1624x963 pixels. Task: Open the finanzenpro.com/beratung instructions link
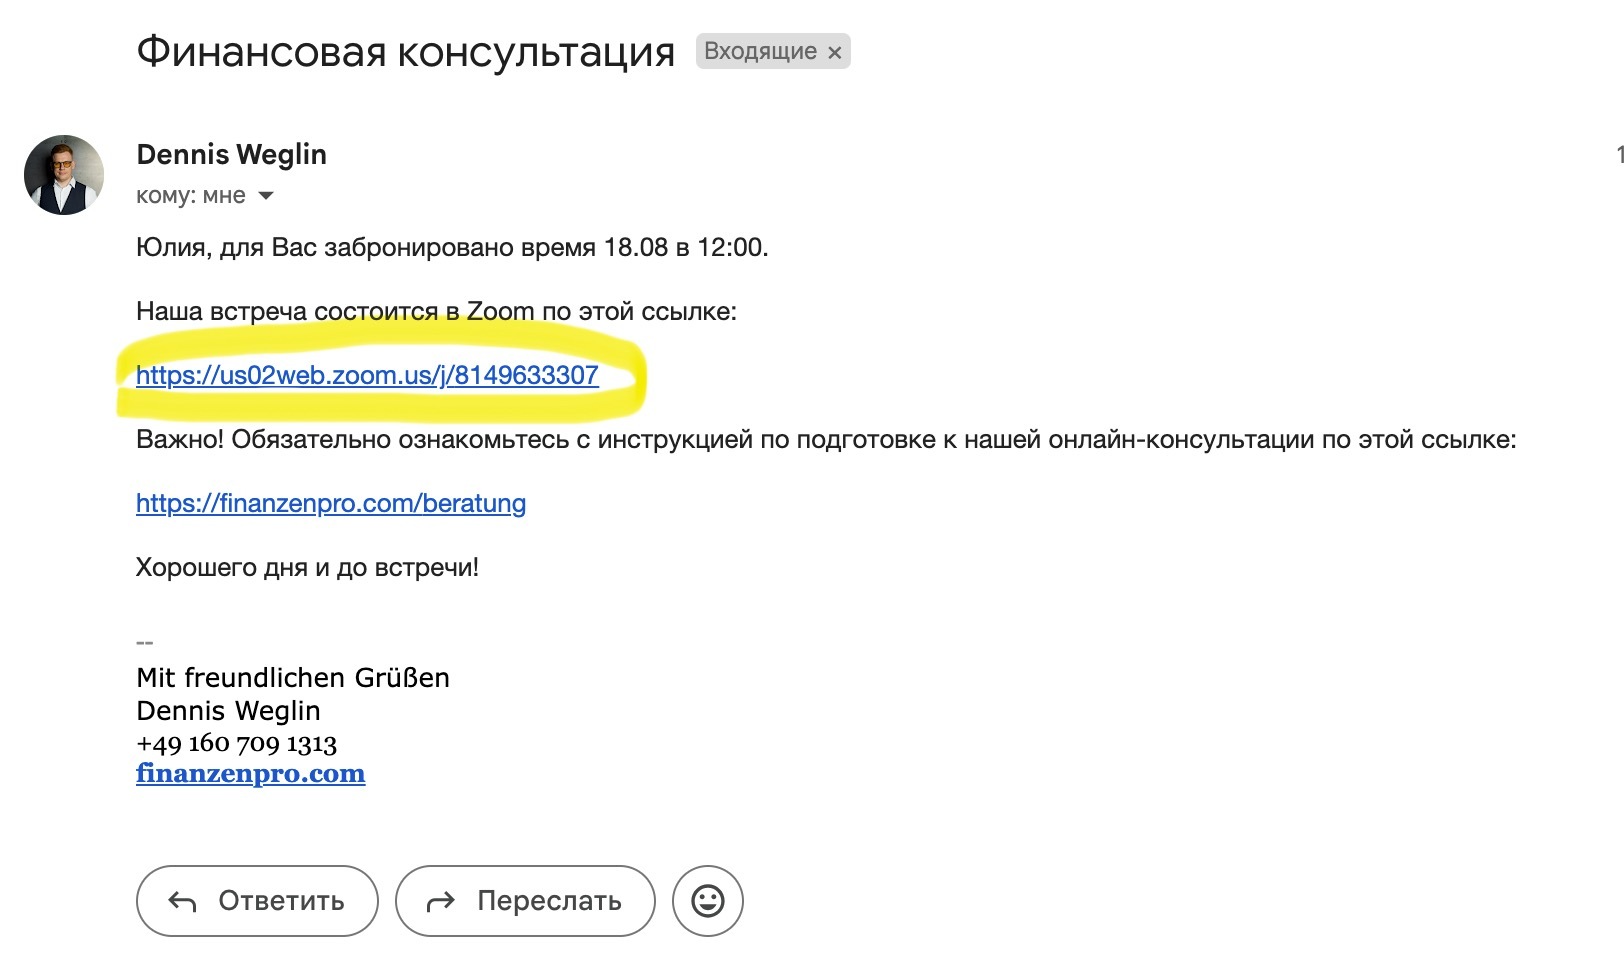click(331, 503)
